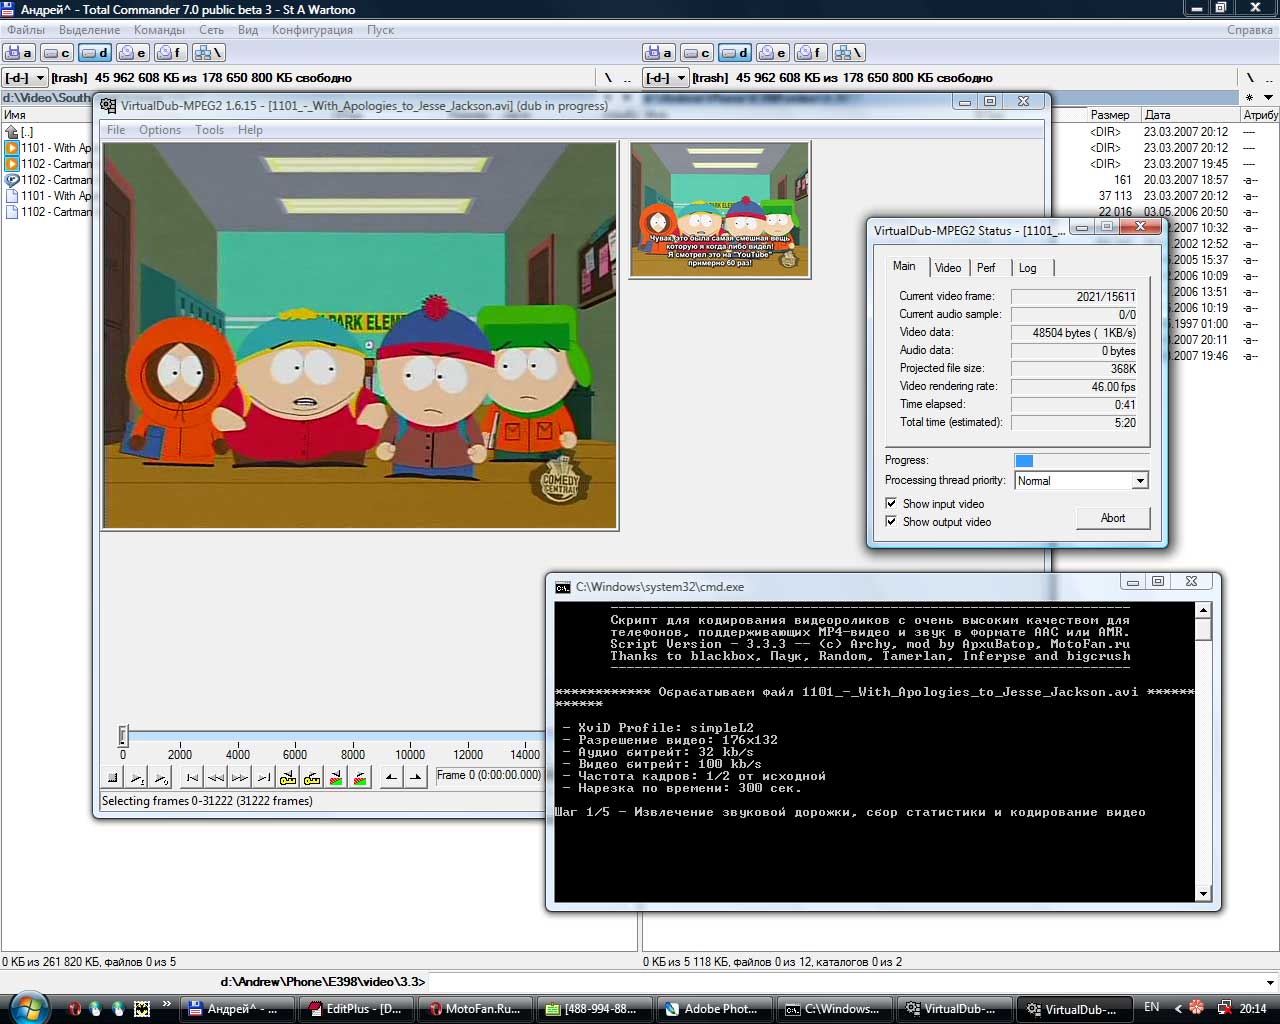Click the EN language indicator in tray
This screenshot has width=1280, height=1024.
[1152, 1008]
